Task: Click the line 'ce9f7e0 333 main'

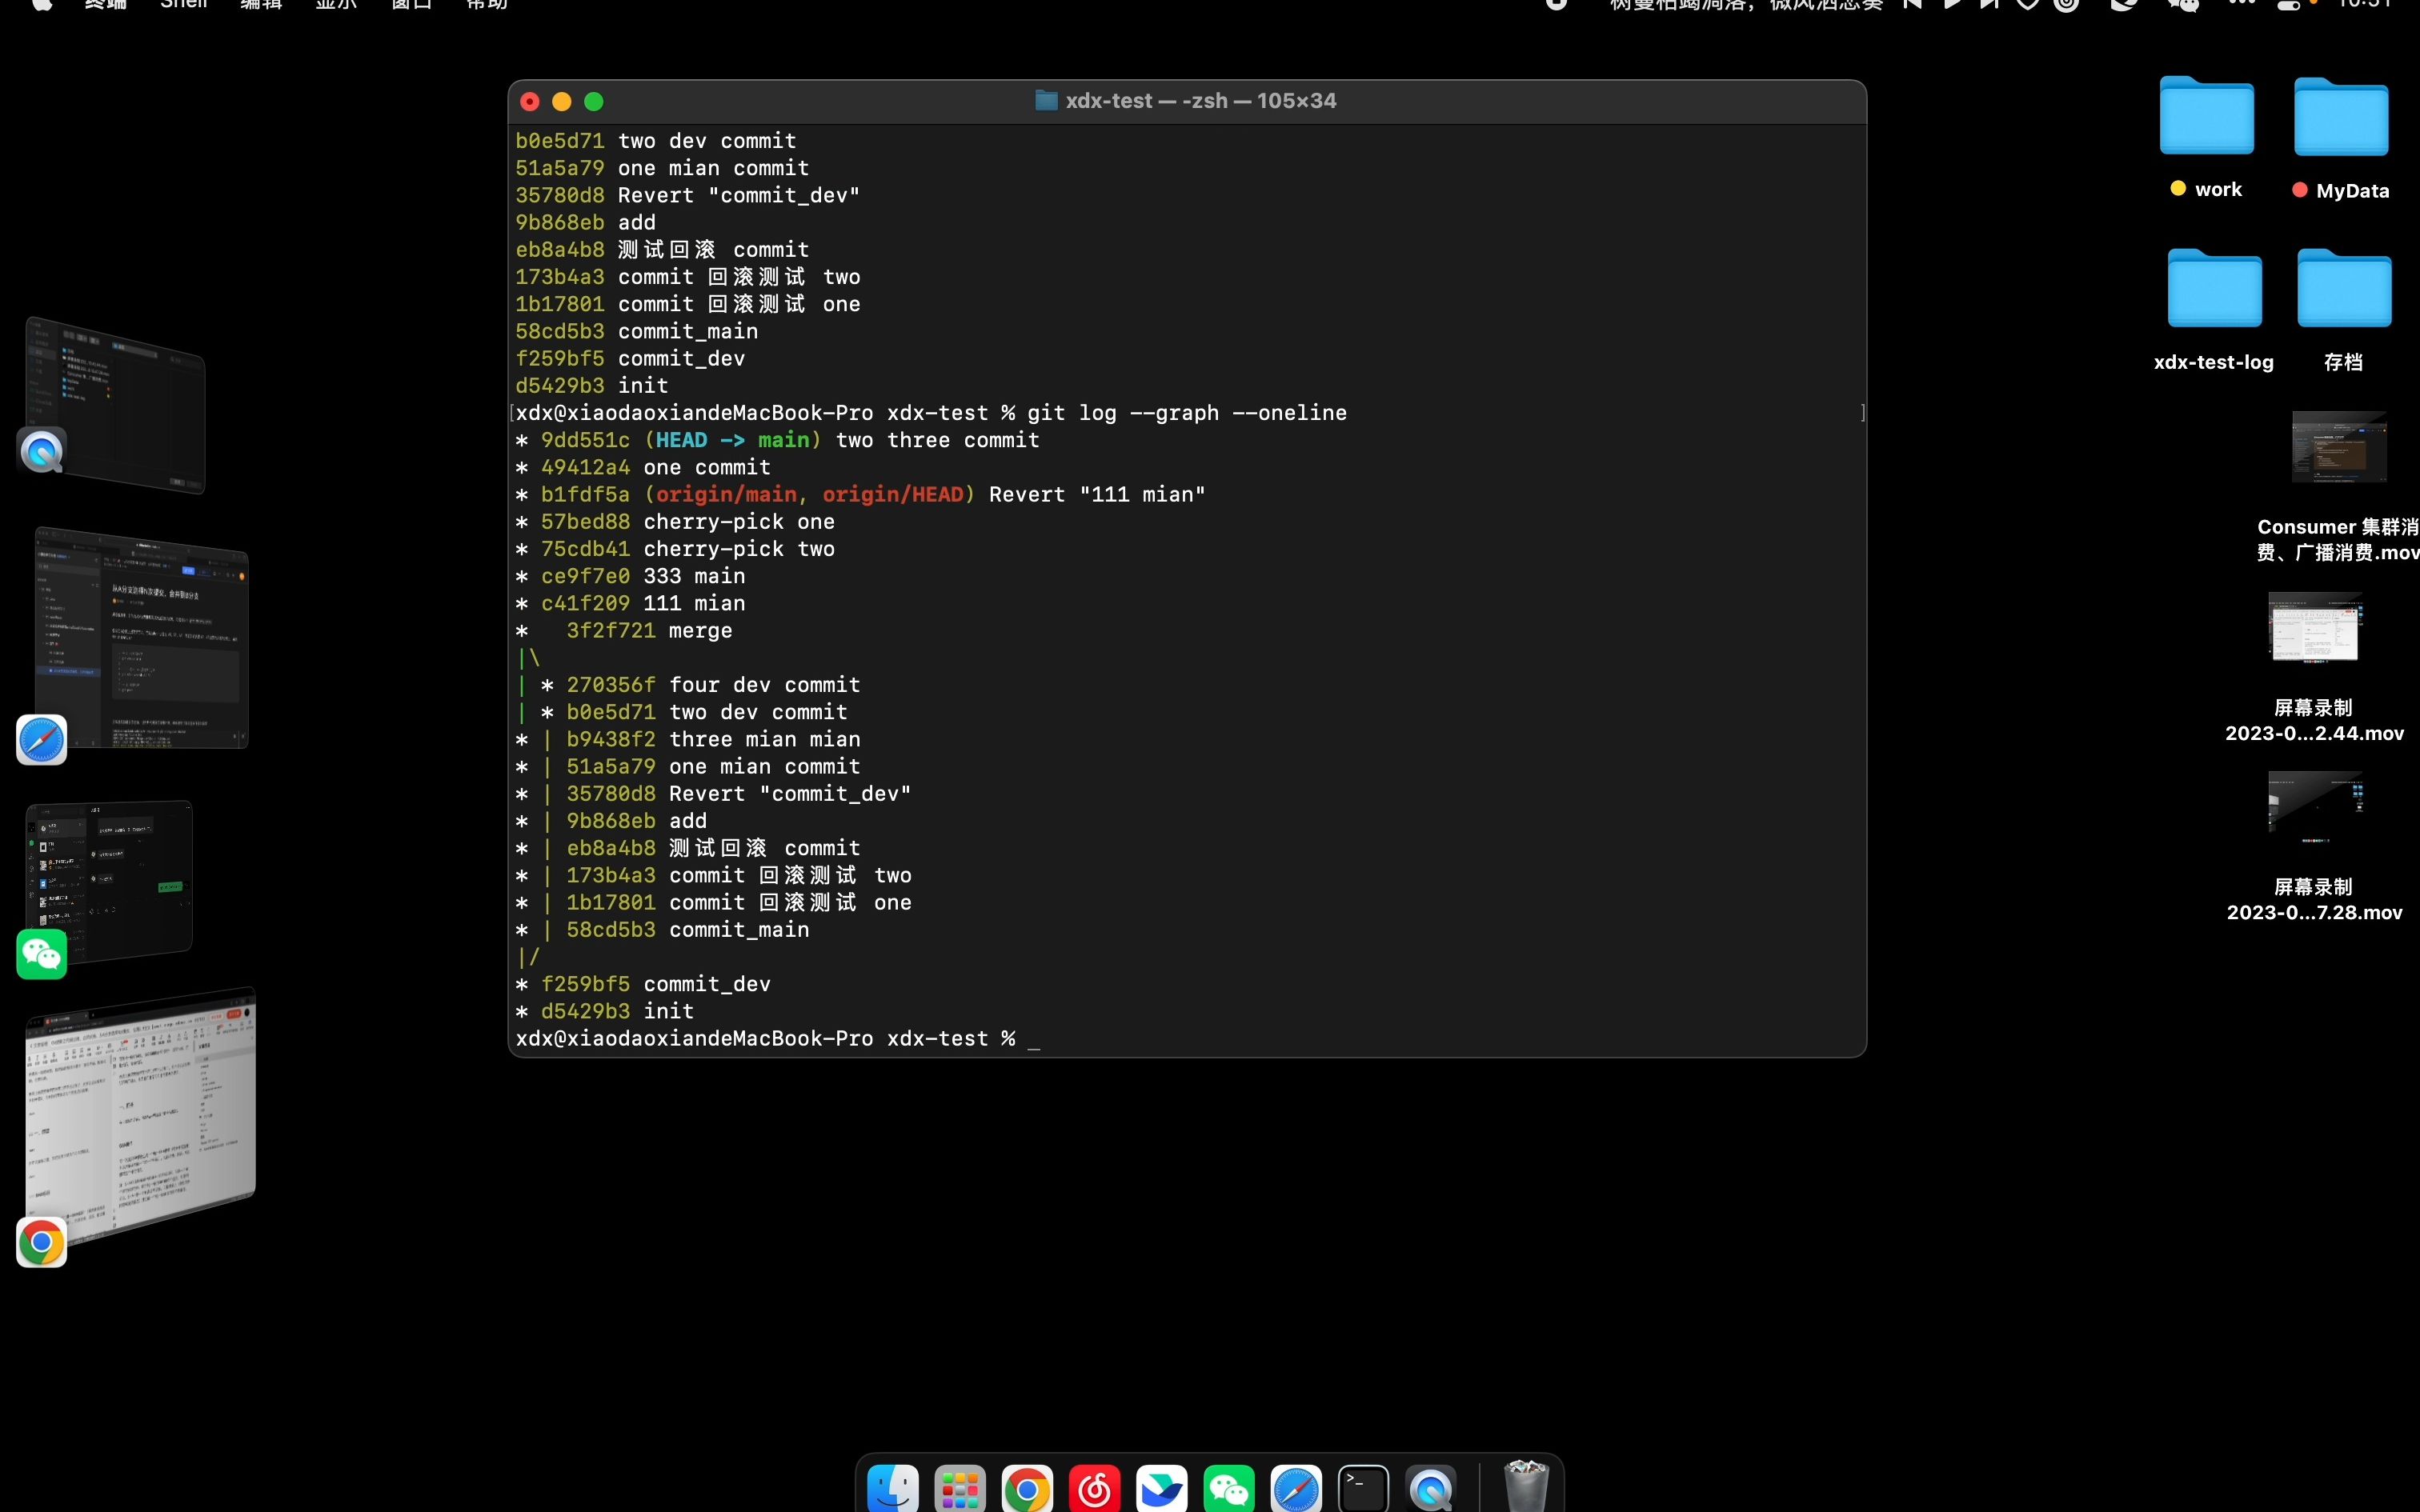Action: 643,576
